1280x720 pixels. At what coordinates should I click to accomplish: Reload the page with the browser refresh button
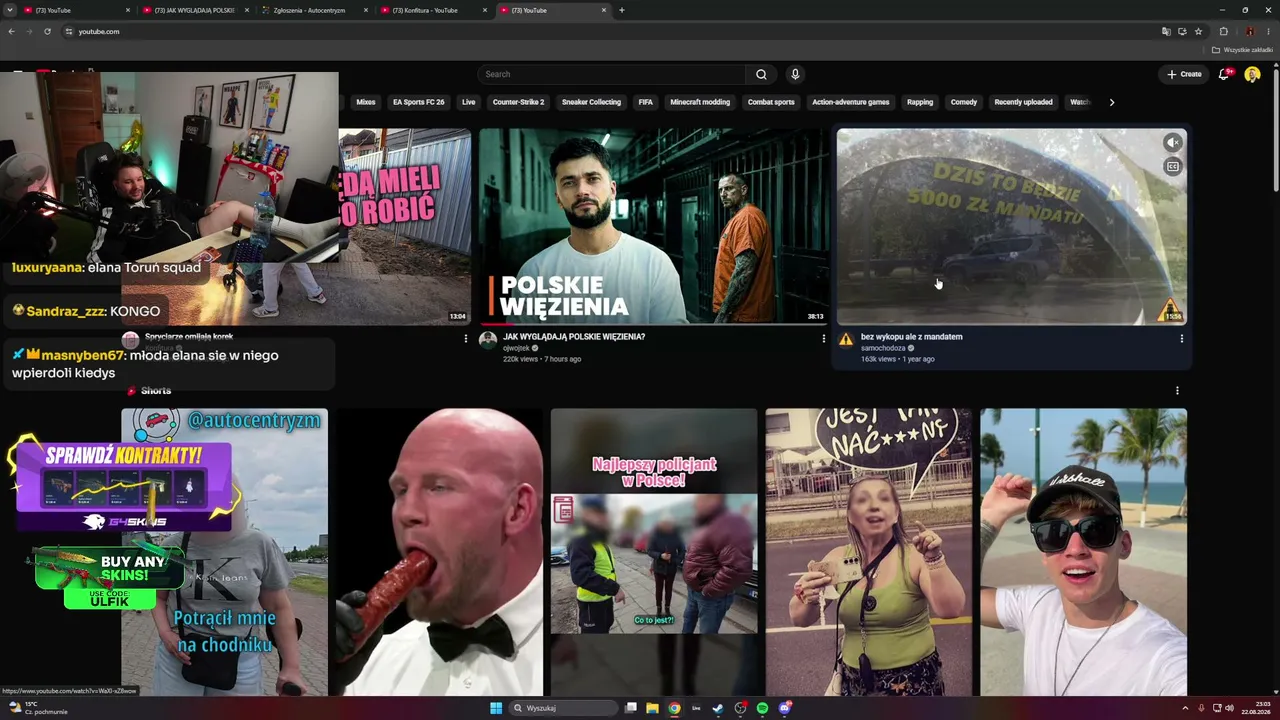47,31
